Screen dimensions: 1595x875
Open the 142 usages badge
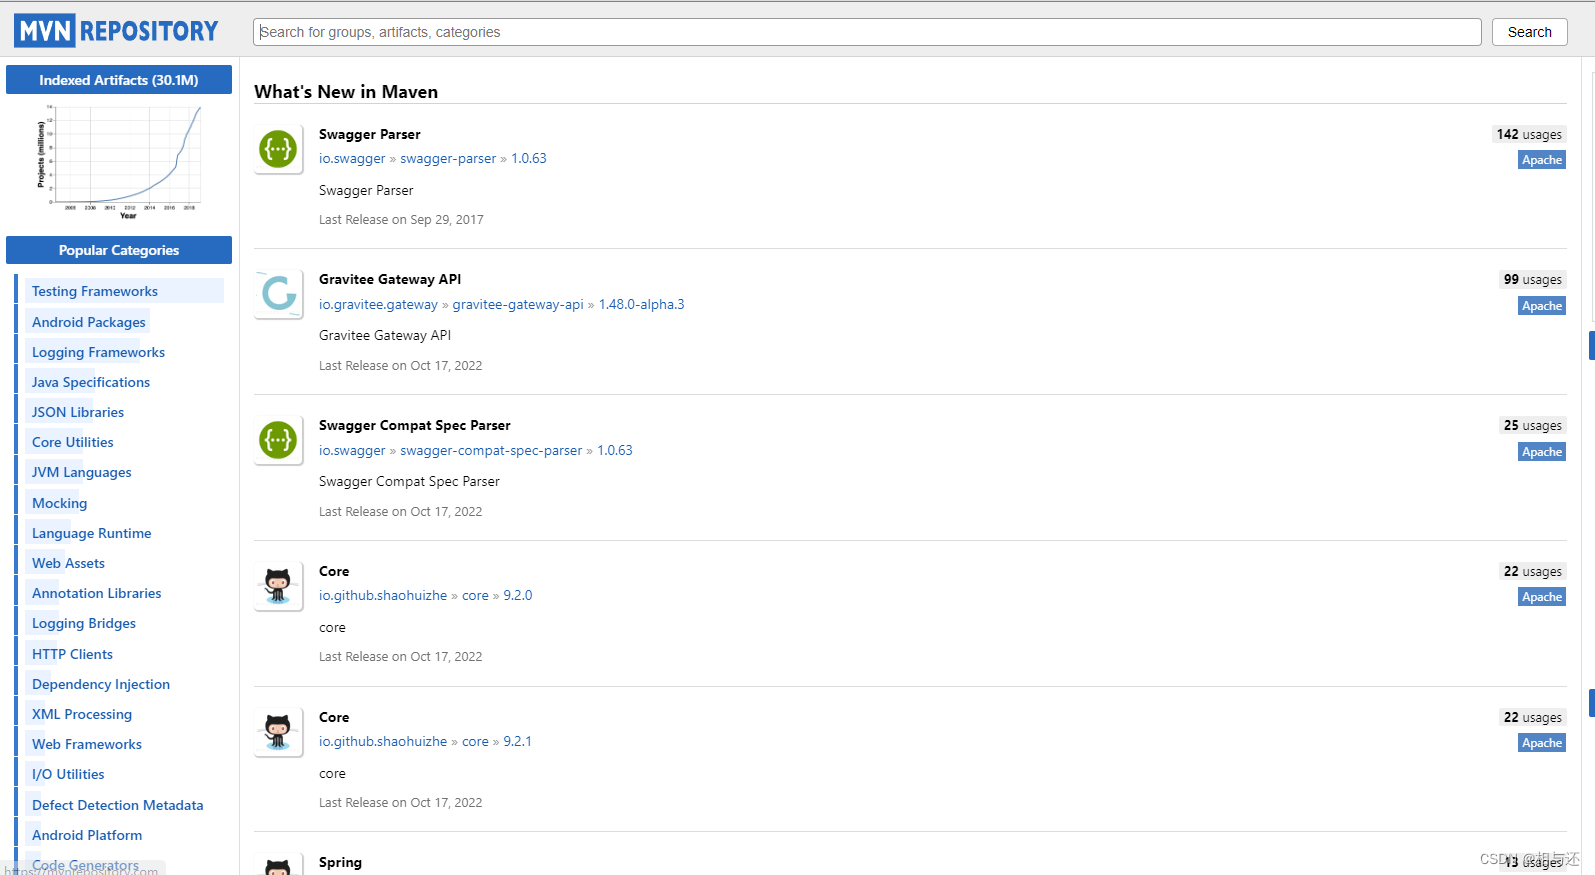[1529, 134]
